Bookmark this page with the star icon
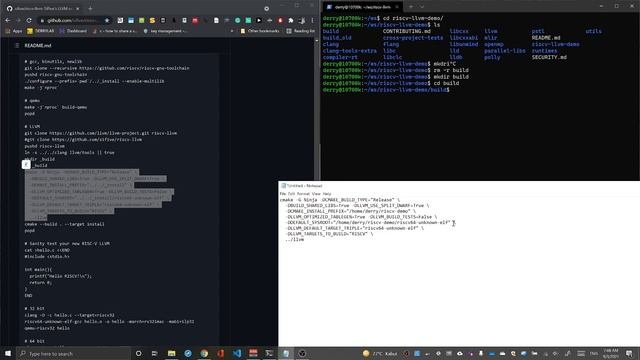 pos(107,20)
